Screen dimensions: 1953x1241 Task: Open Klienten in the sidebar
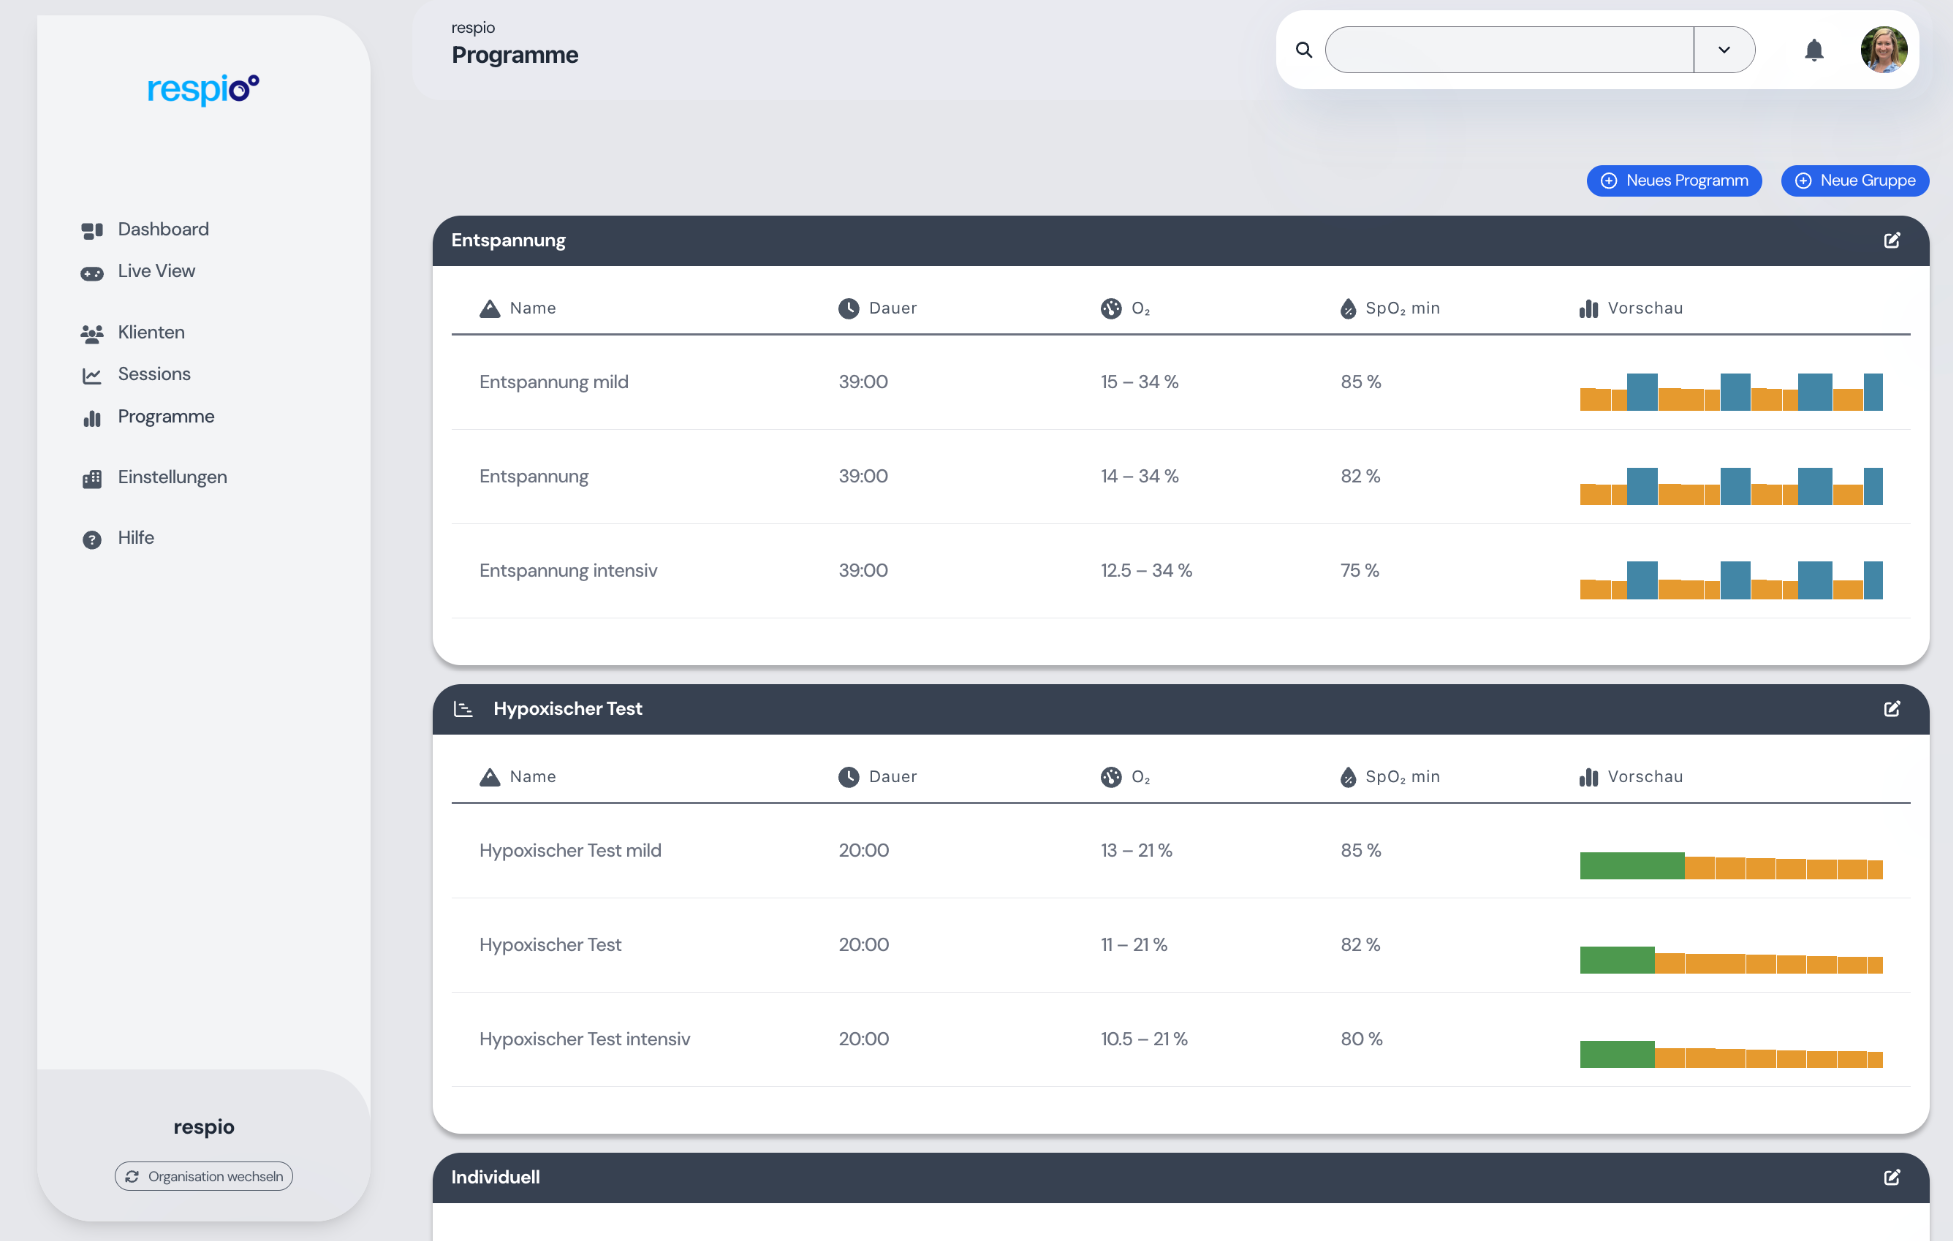pyautogui.click(x=150, y=332)
